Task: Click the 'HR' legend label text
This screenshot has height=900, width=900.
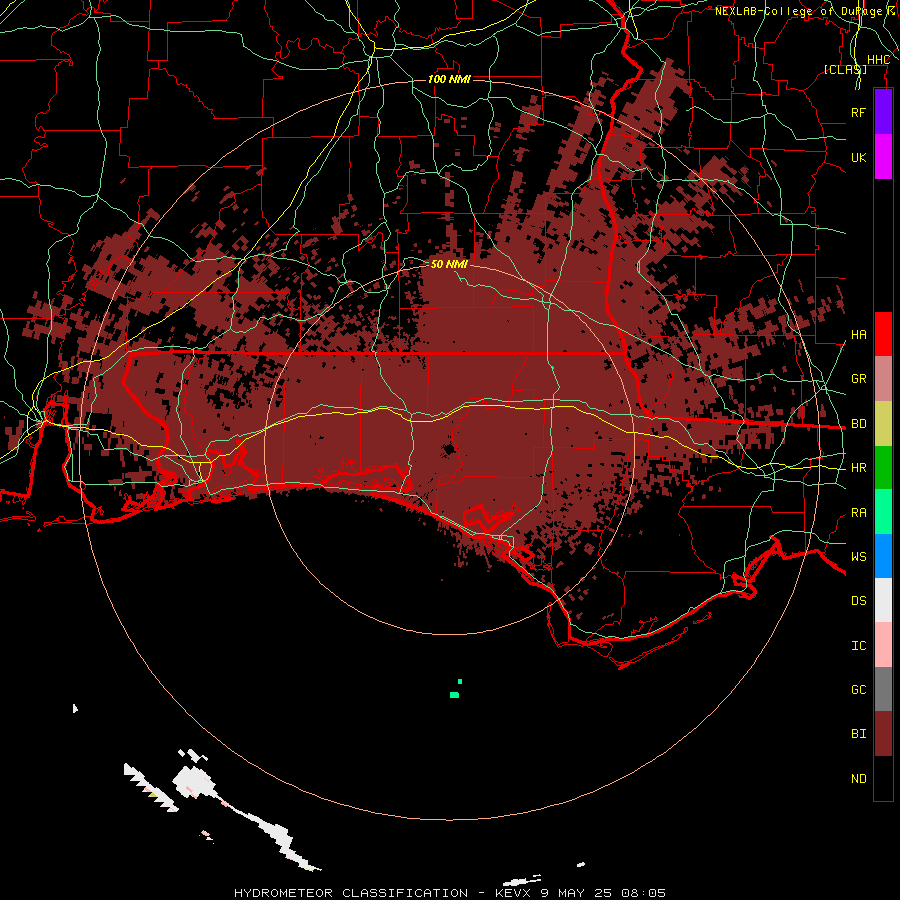Action: click(858, 468)
